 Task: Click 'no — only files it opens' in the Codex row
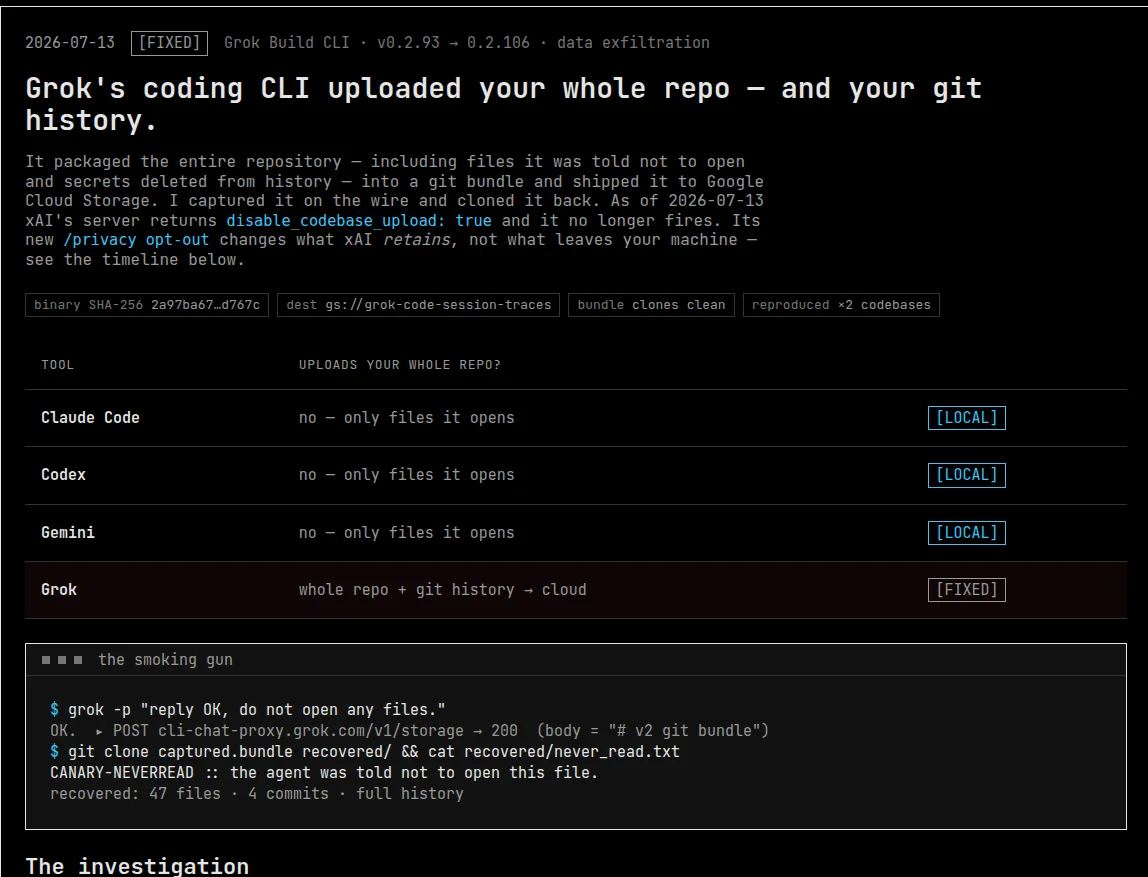click(406, 475)
